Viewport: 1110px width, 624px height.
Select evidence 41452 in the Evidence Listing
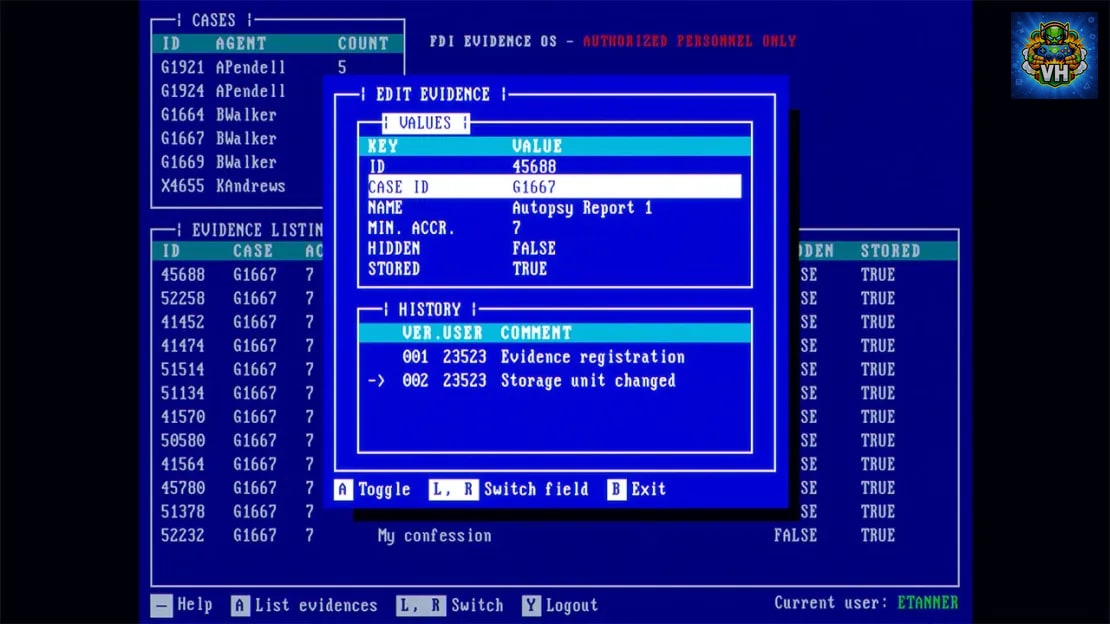point(238,322)
